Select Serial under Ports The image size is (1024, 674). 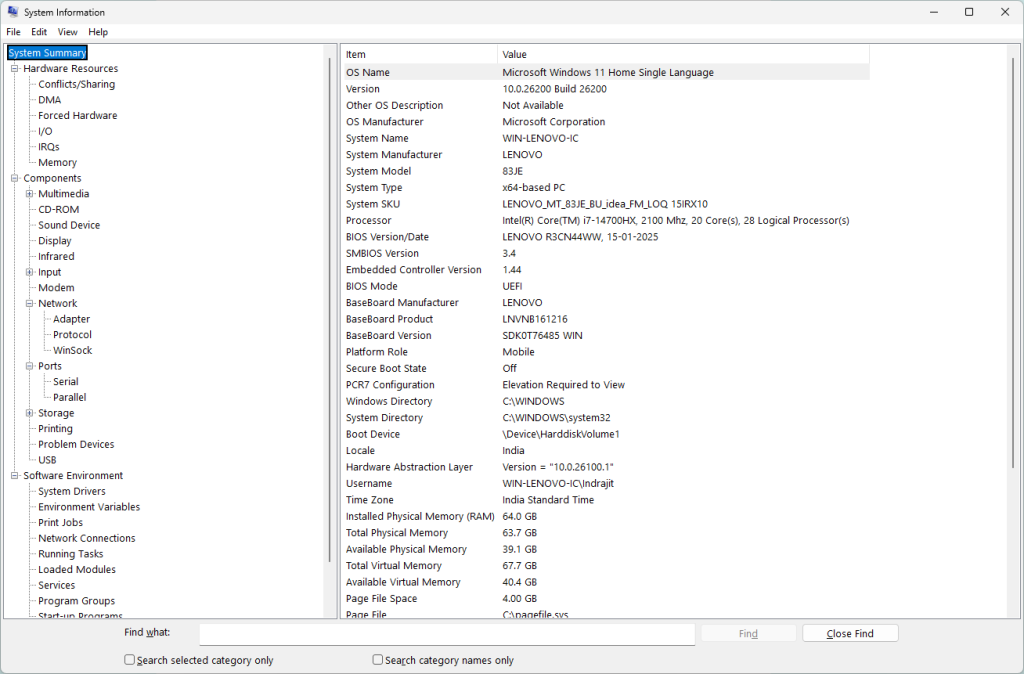(x=66, y=382)
